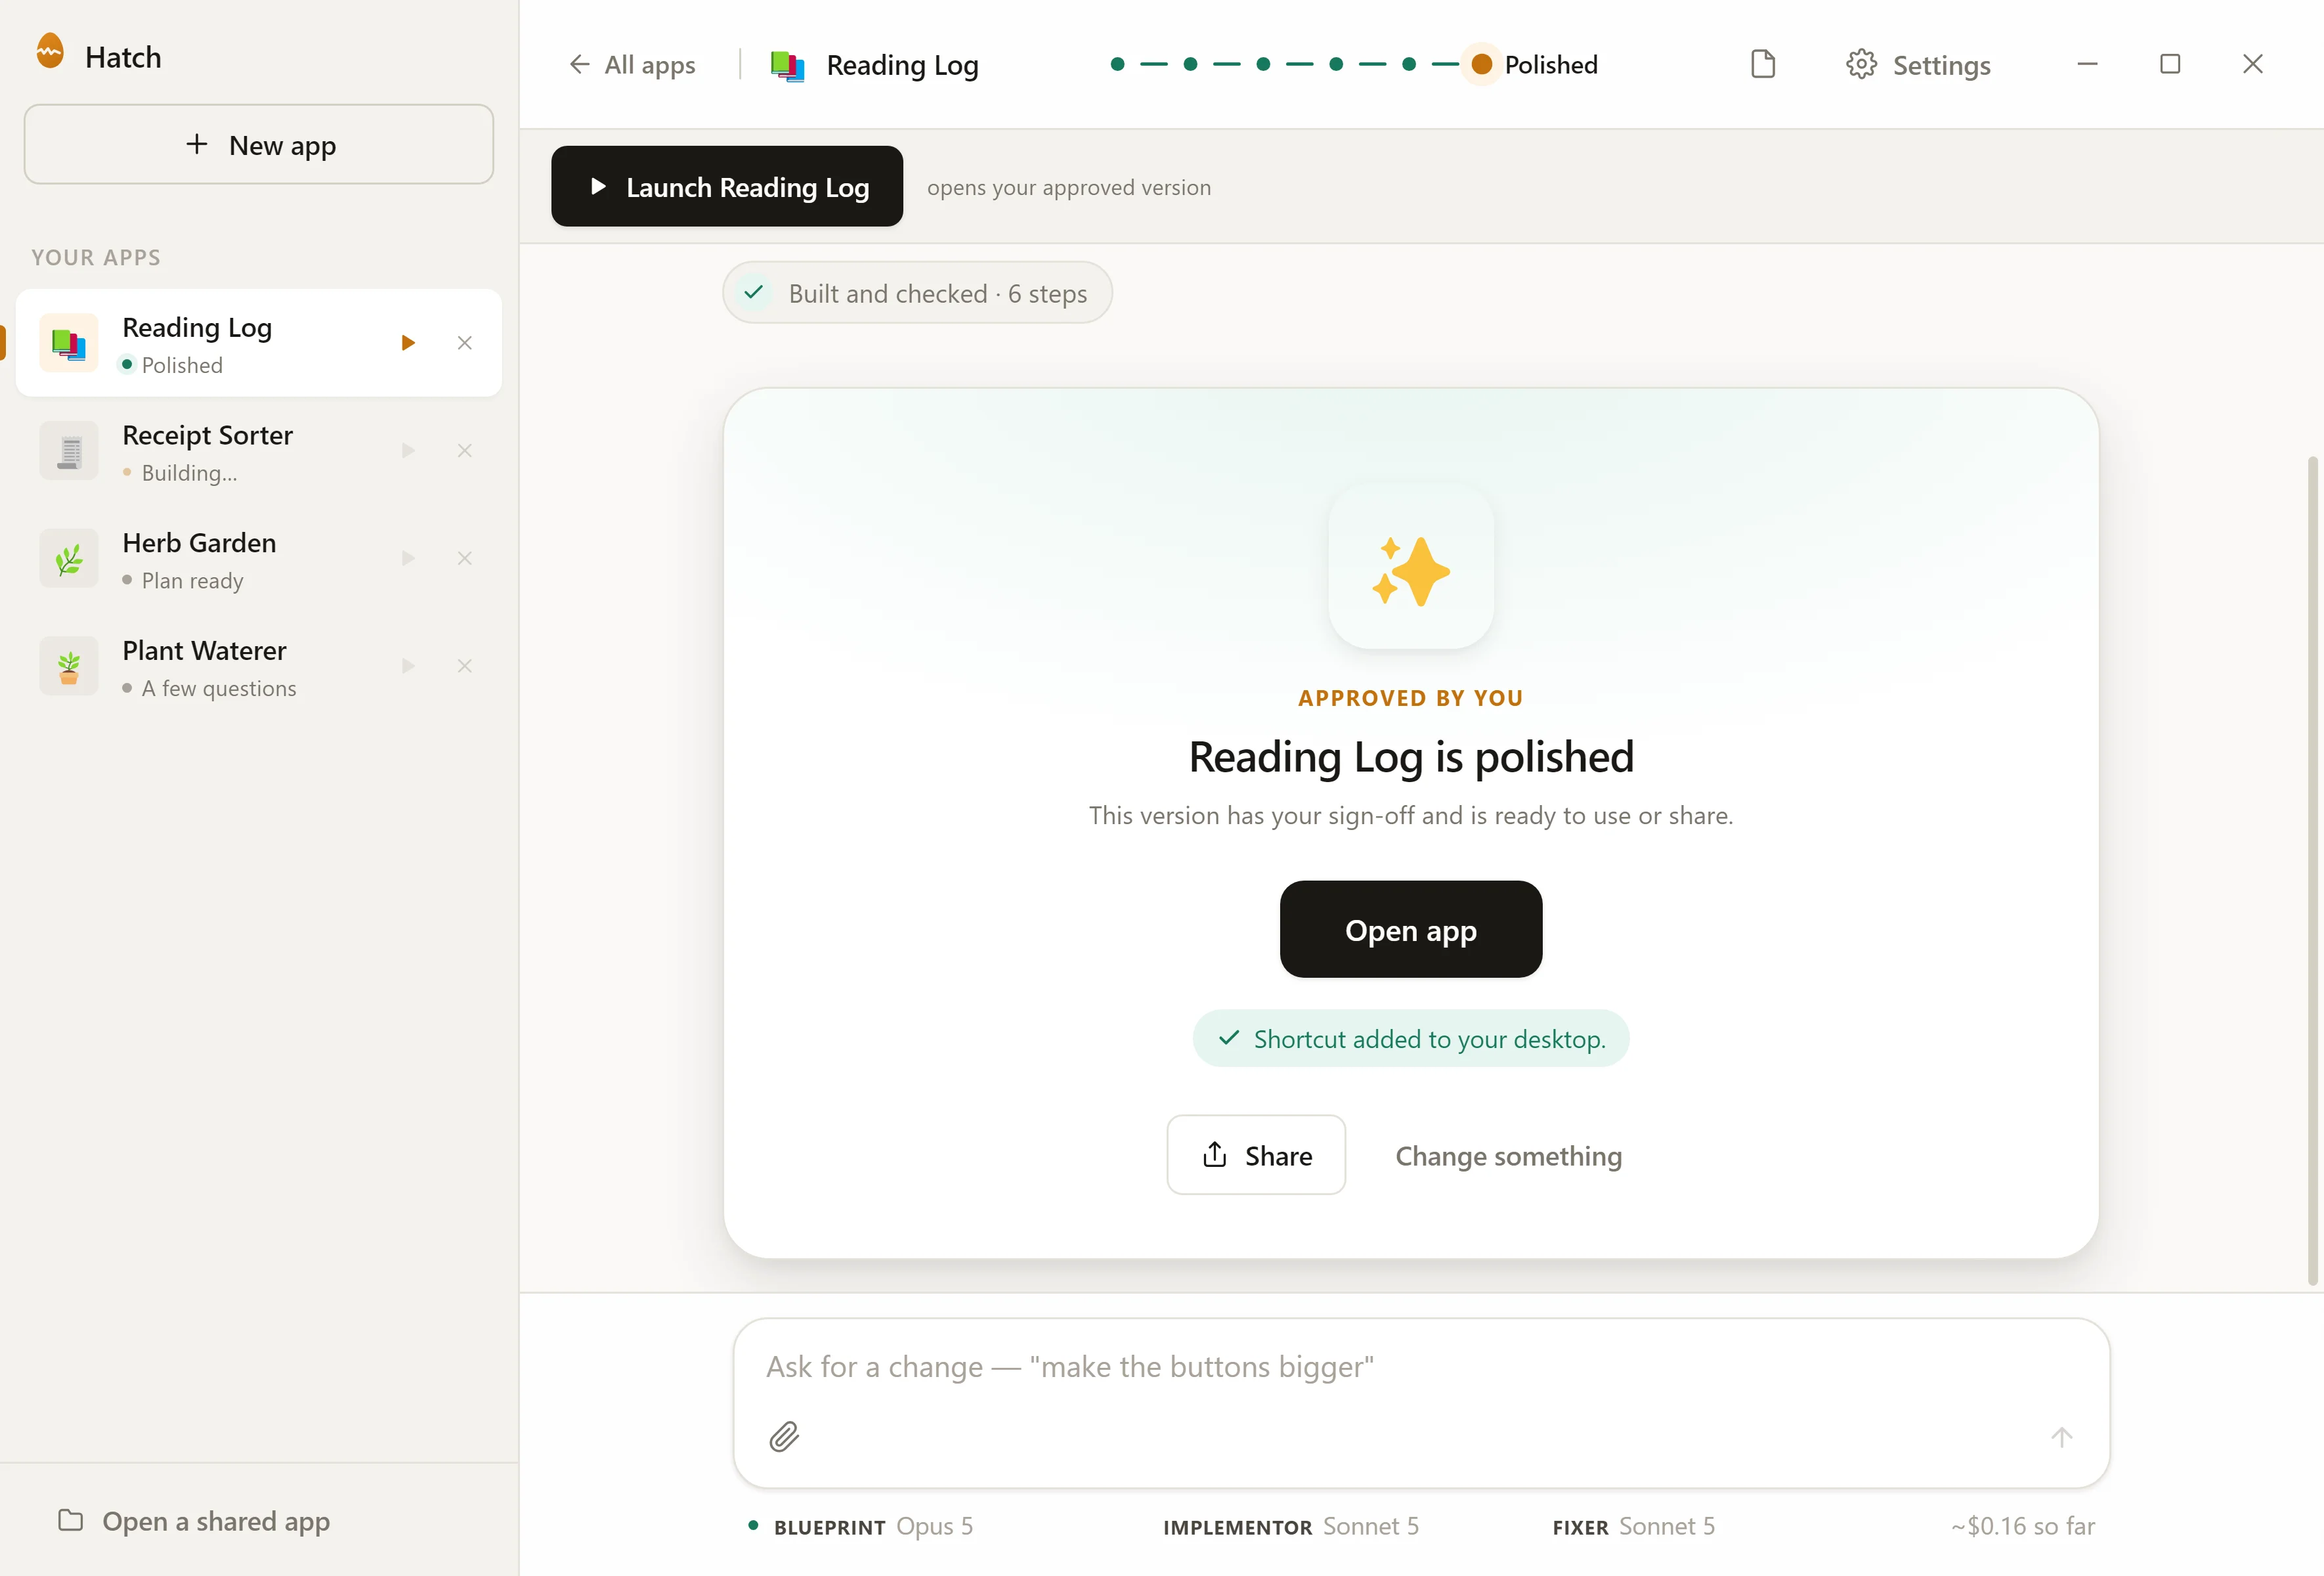Select the first progress step dot
Screen dimensions: 2324x1576
pos(1118,64)
